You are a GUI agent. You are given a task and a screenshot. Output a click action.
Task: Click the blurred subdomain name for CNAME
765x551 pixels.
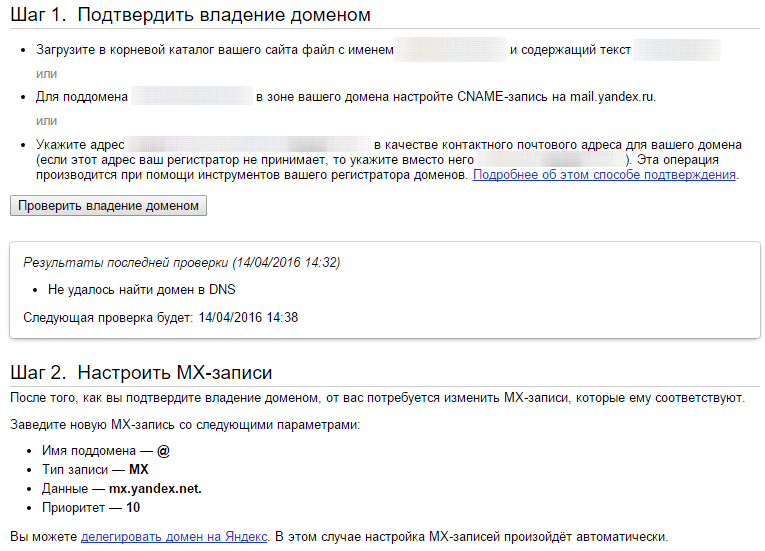click(x=192, y=97)
